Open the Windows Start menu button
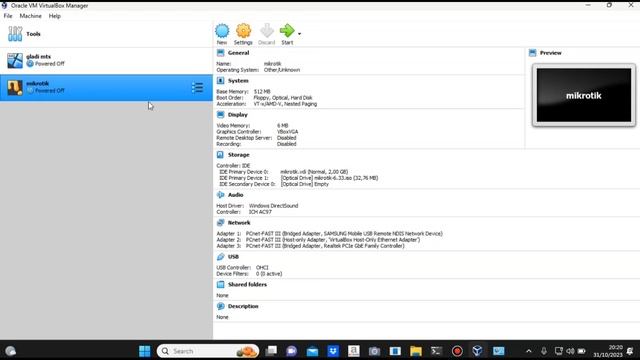Screen dimensions: 640x360 pos(144,351)
